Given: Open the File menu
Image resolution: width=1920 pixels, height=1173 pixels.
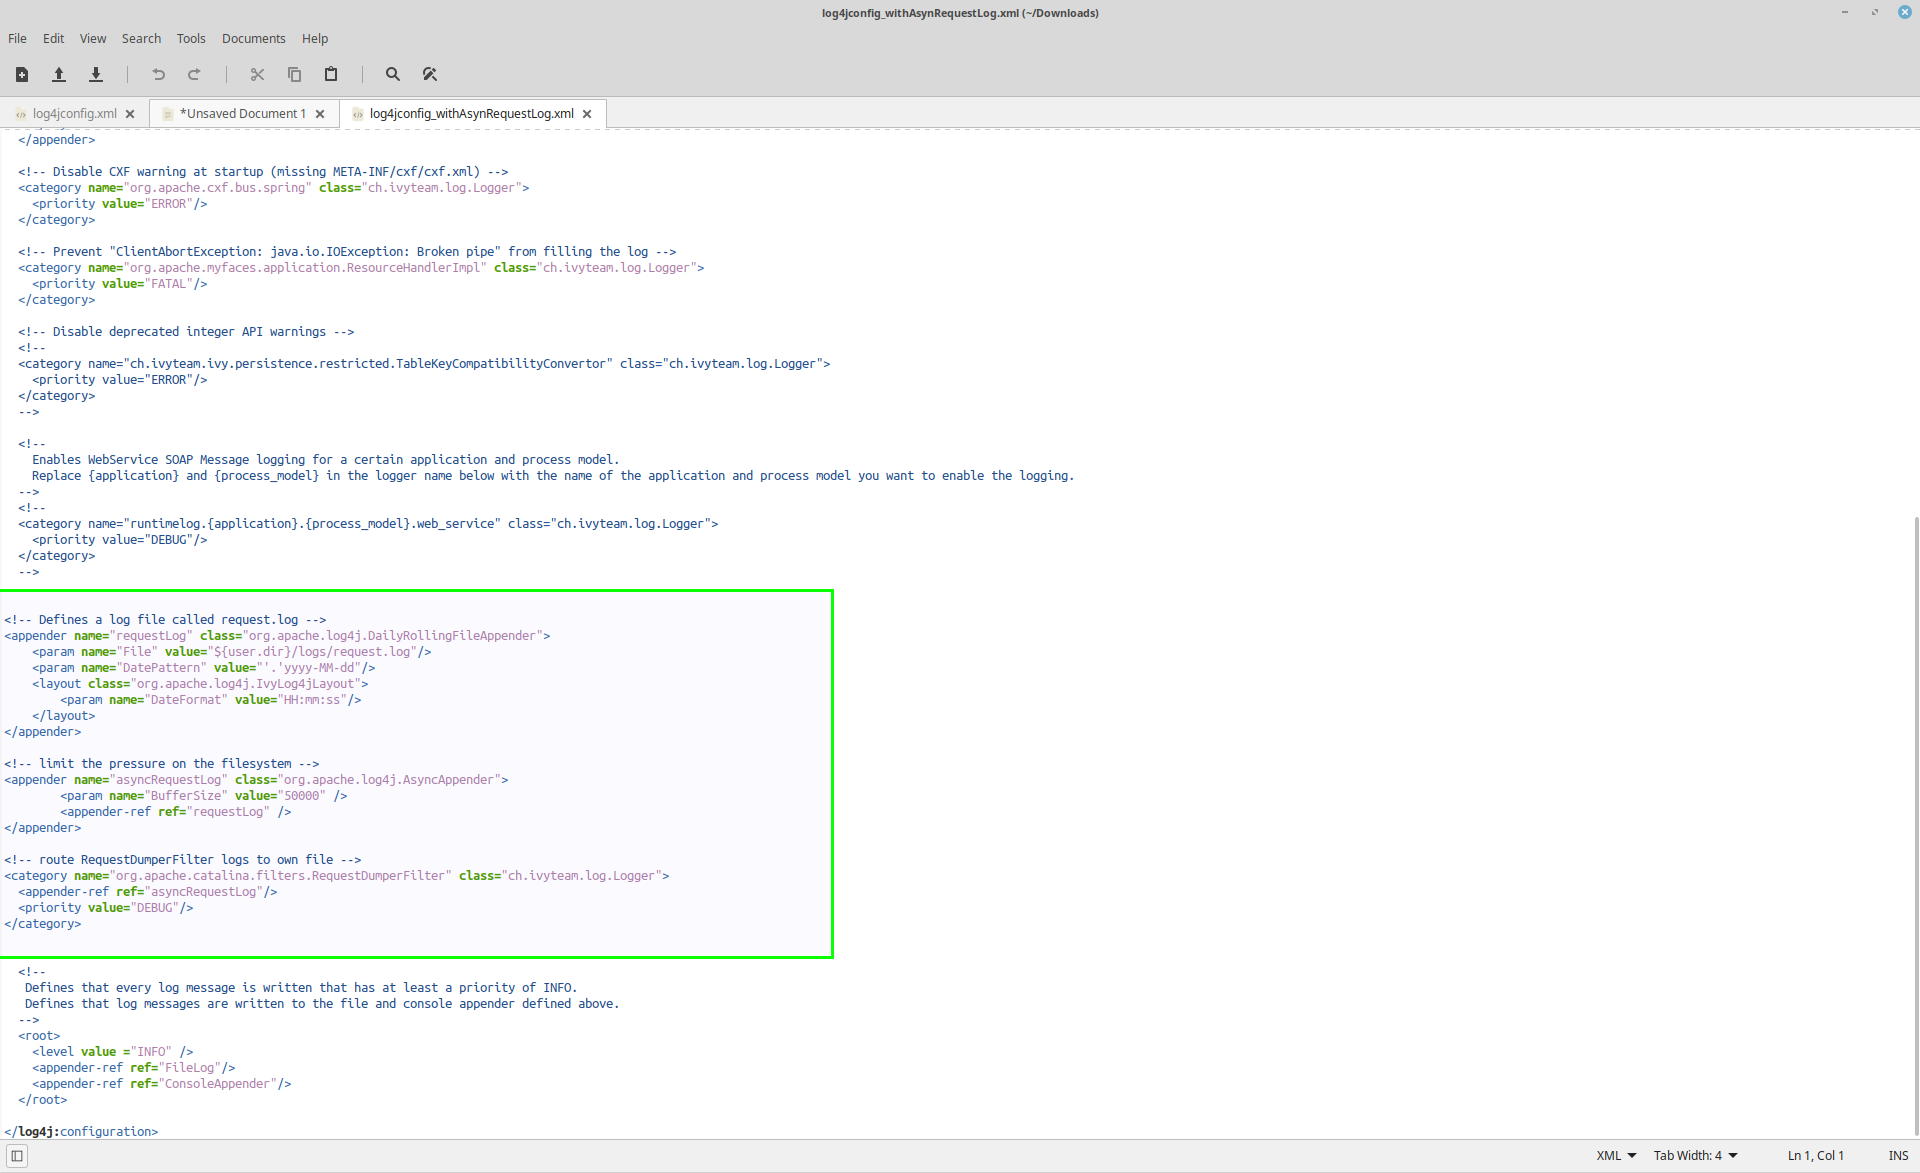Looking at the screenshot, I should coord(17,38).
